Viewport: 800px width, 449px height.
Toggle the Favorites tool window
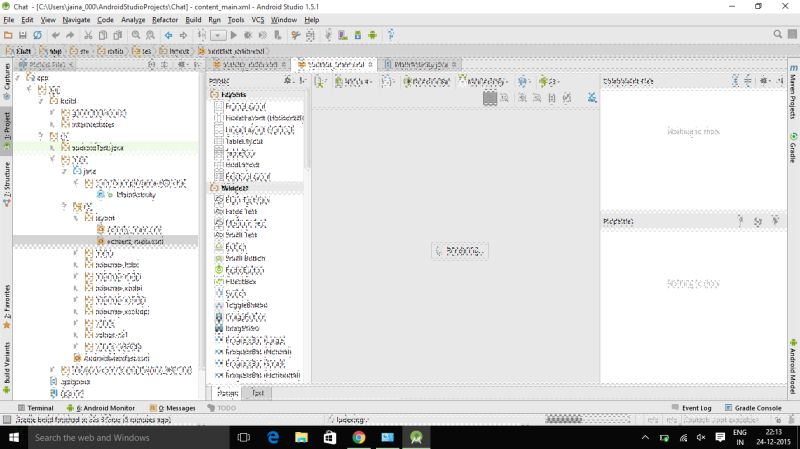coord(7,306)
